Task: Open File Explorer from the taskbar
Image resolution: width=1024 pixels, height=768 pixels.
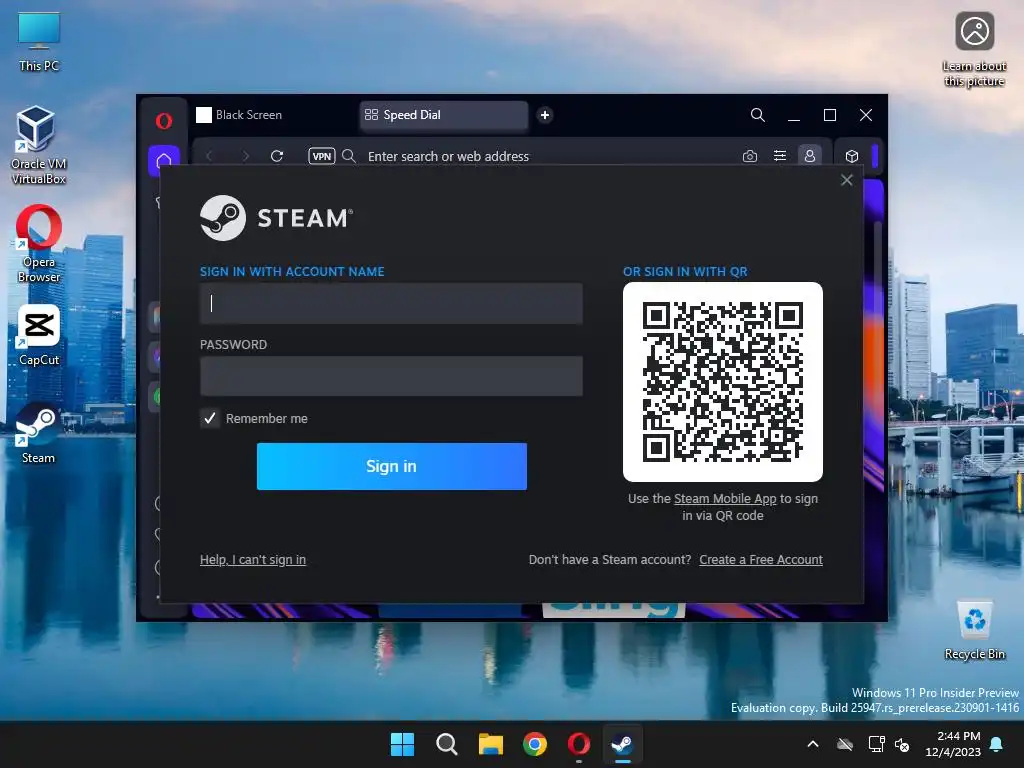Action: coord(490,744)
